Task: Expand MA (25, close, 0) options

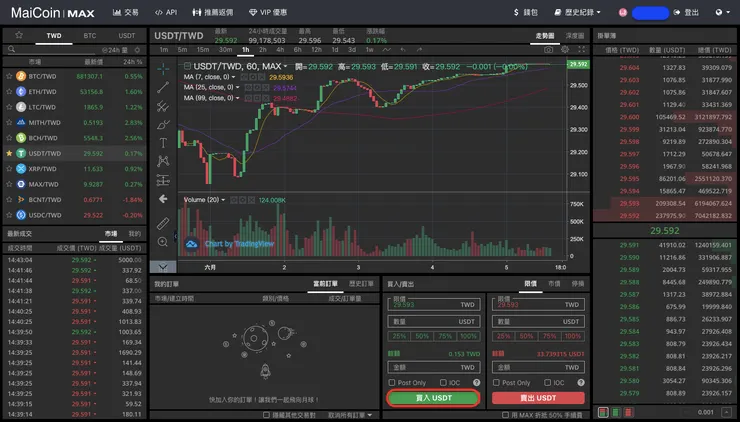Action: tap(237, 87)
